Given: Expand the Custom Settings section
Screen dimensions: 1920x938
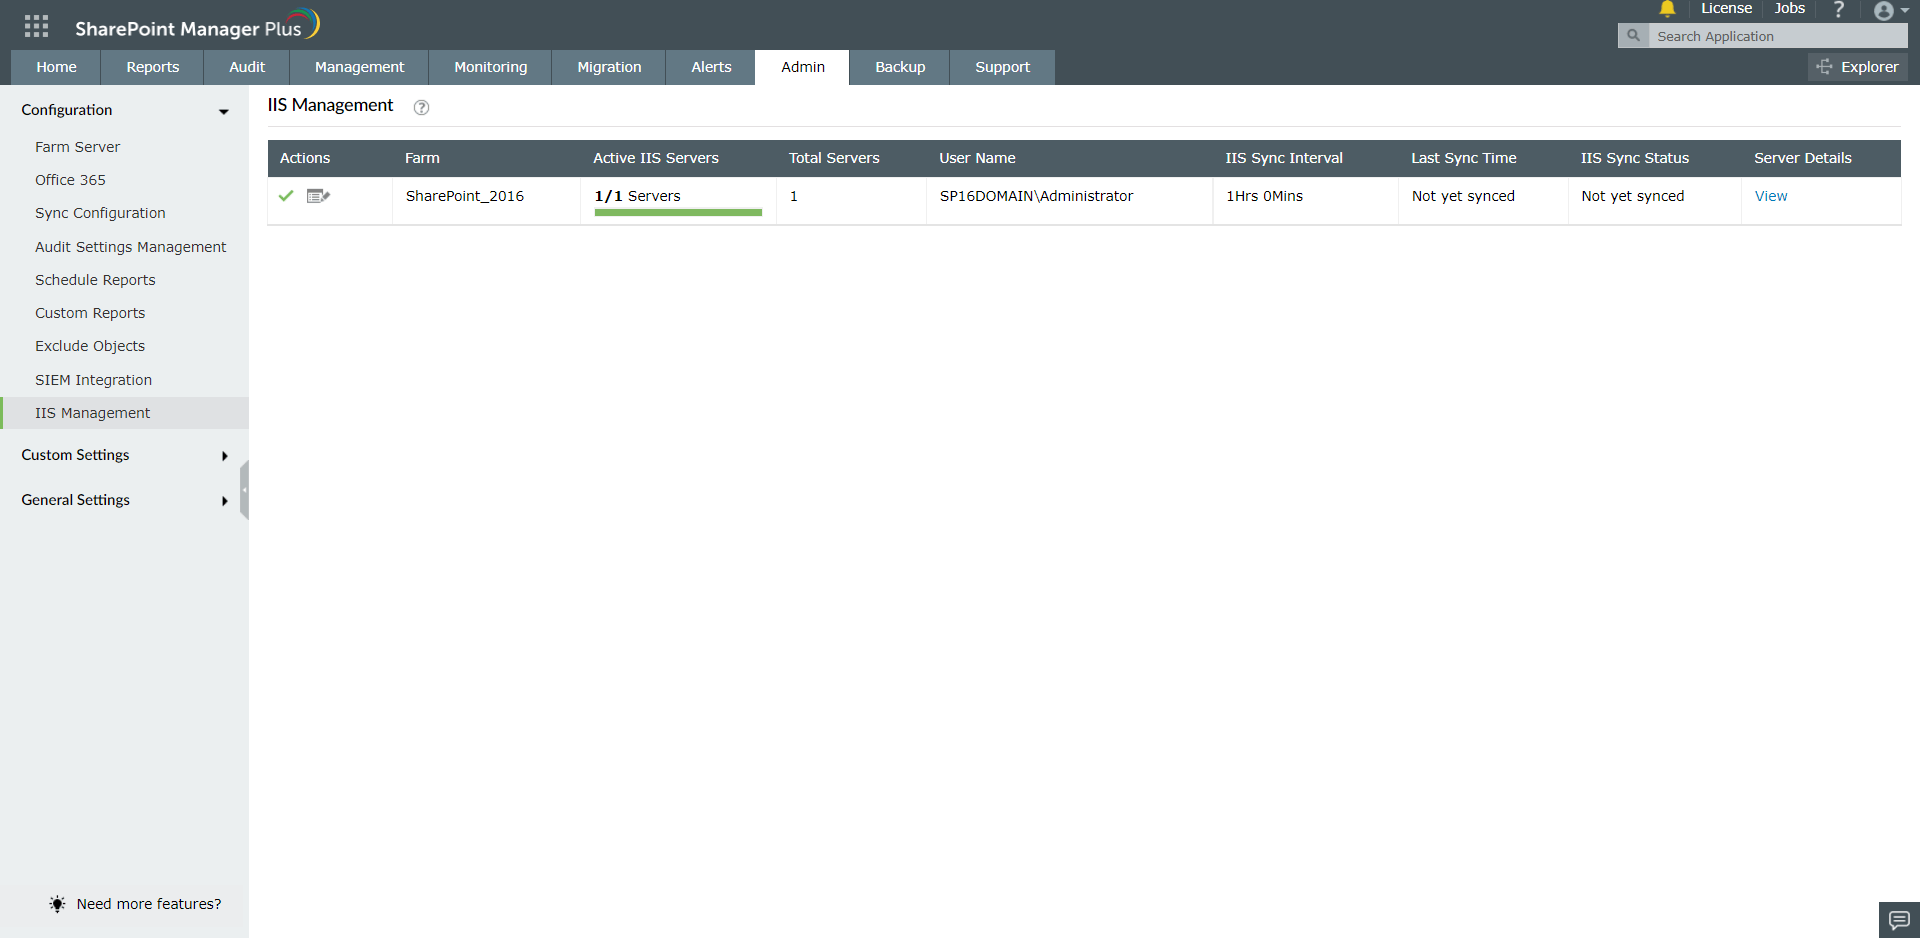Looking at the screenshot, I should (225, 456).
